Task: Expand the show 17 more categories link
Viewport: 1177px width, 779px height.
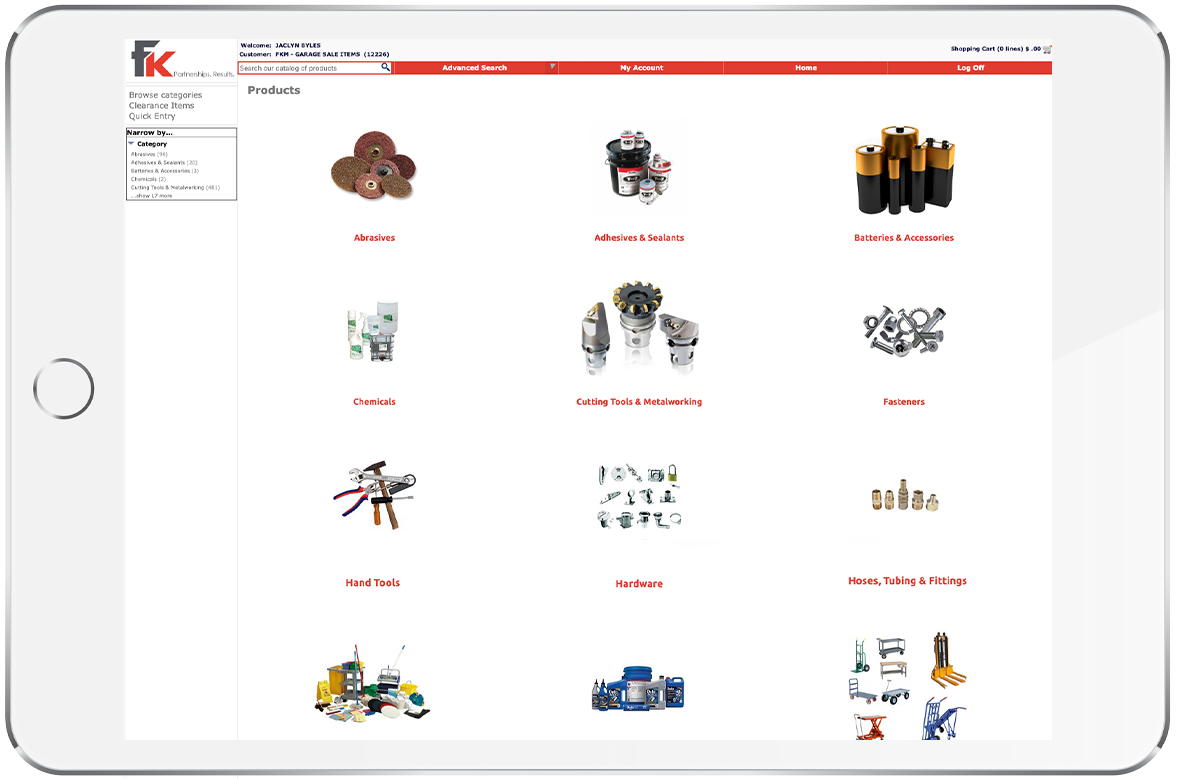Action: (x=153, y=196)
